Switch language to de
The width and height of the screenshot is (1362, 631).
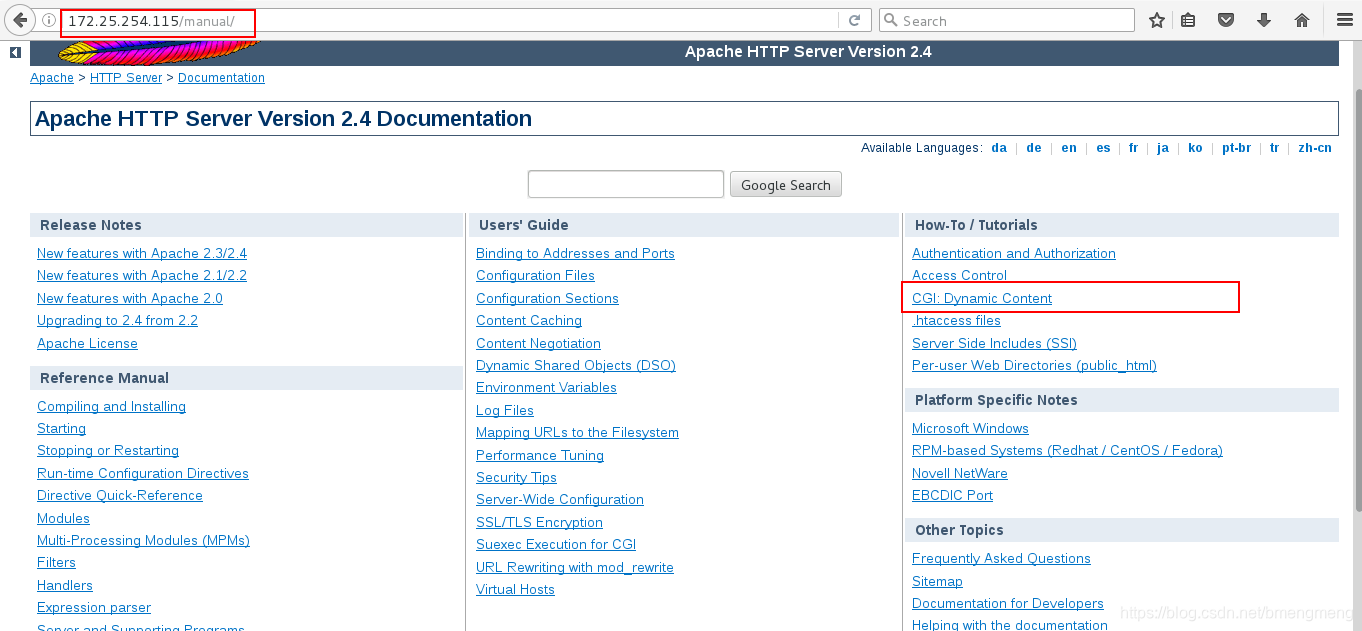pyautogui.click(x=1034, y=148)
